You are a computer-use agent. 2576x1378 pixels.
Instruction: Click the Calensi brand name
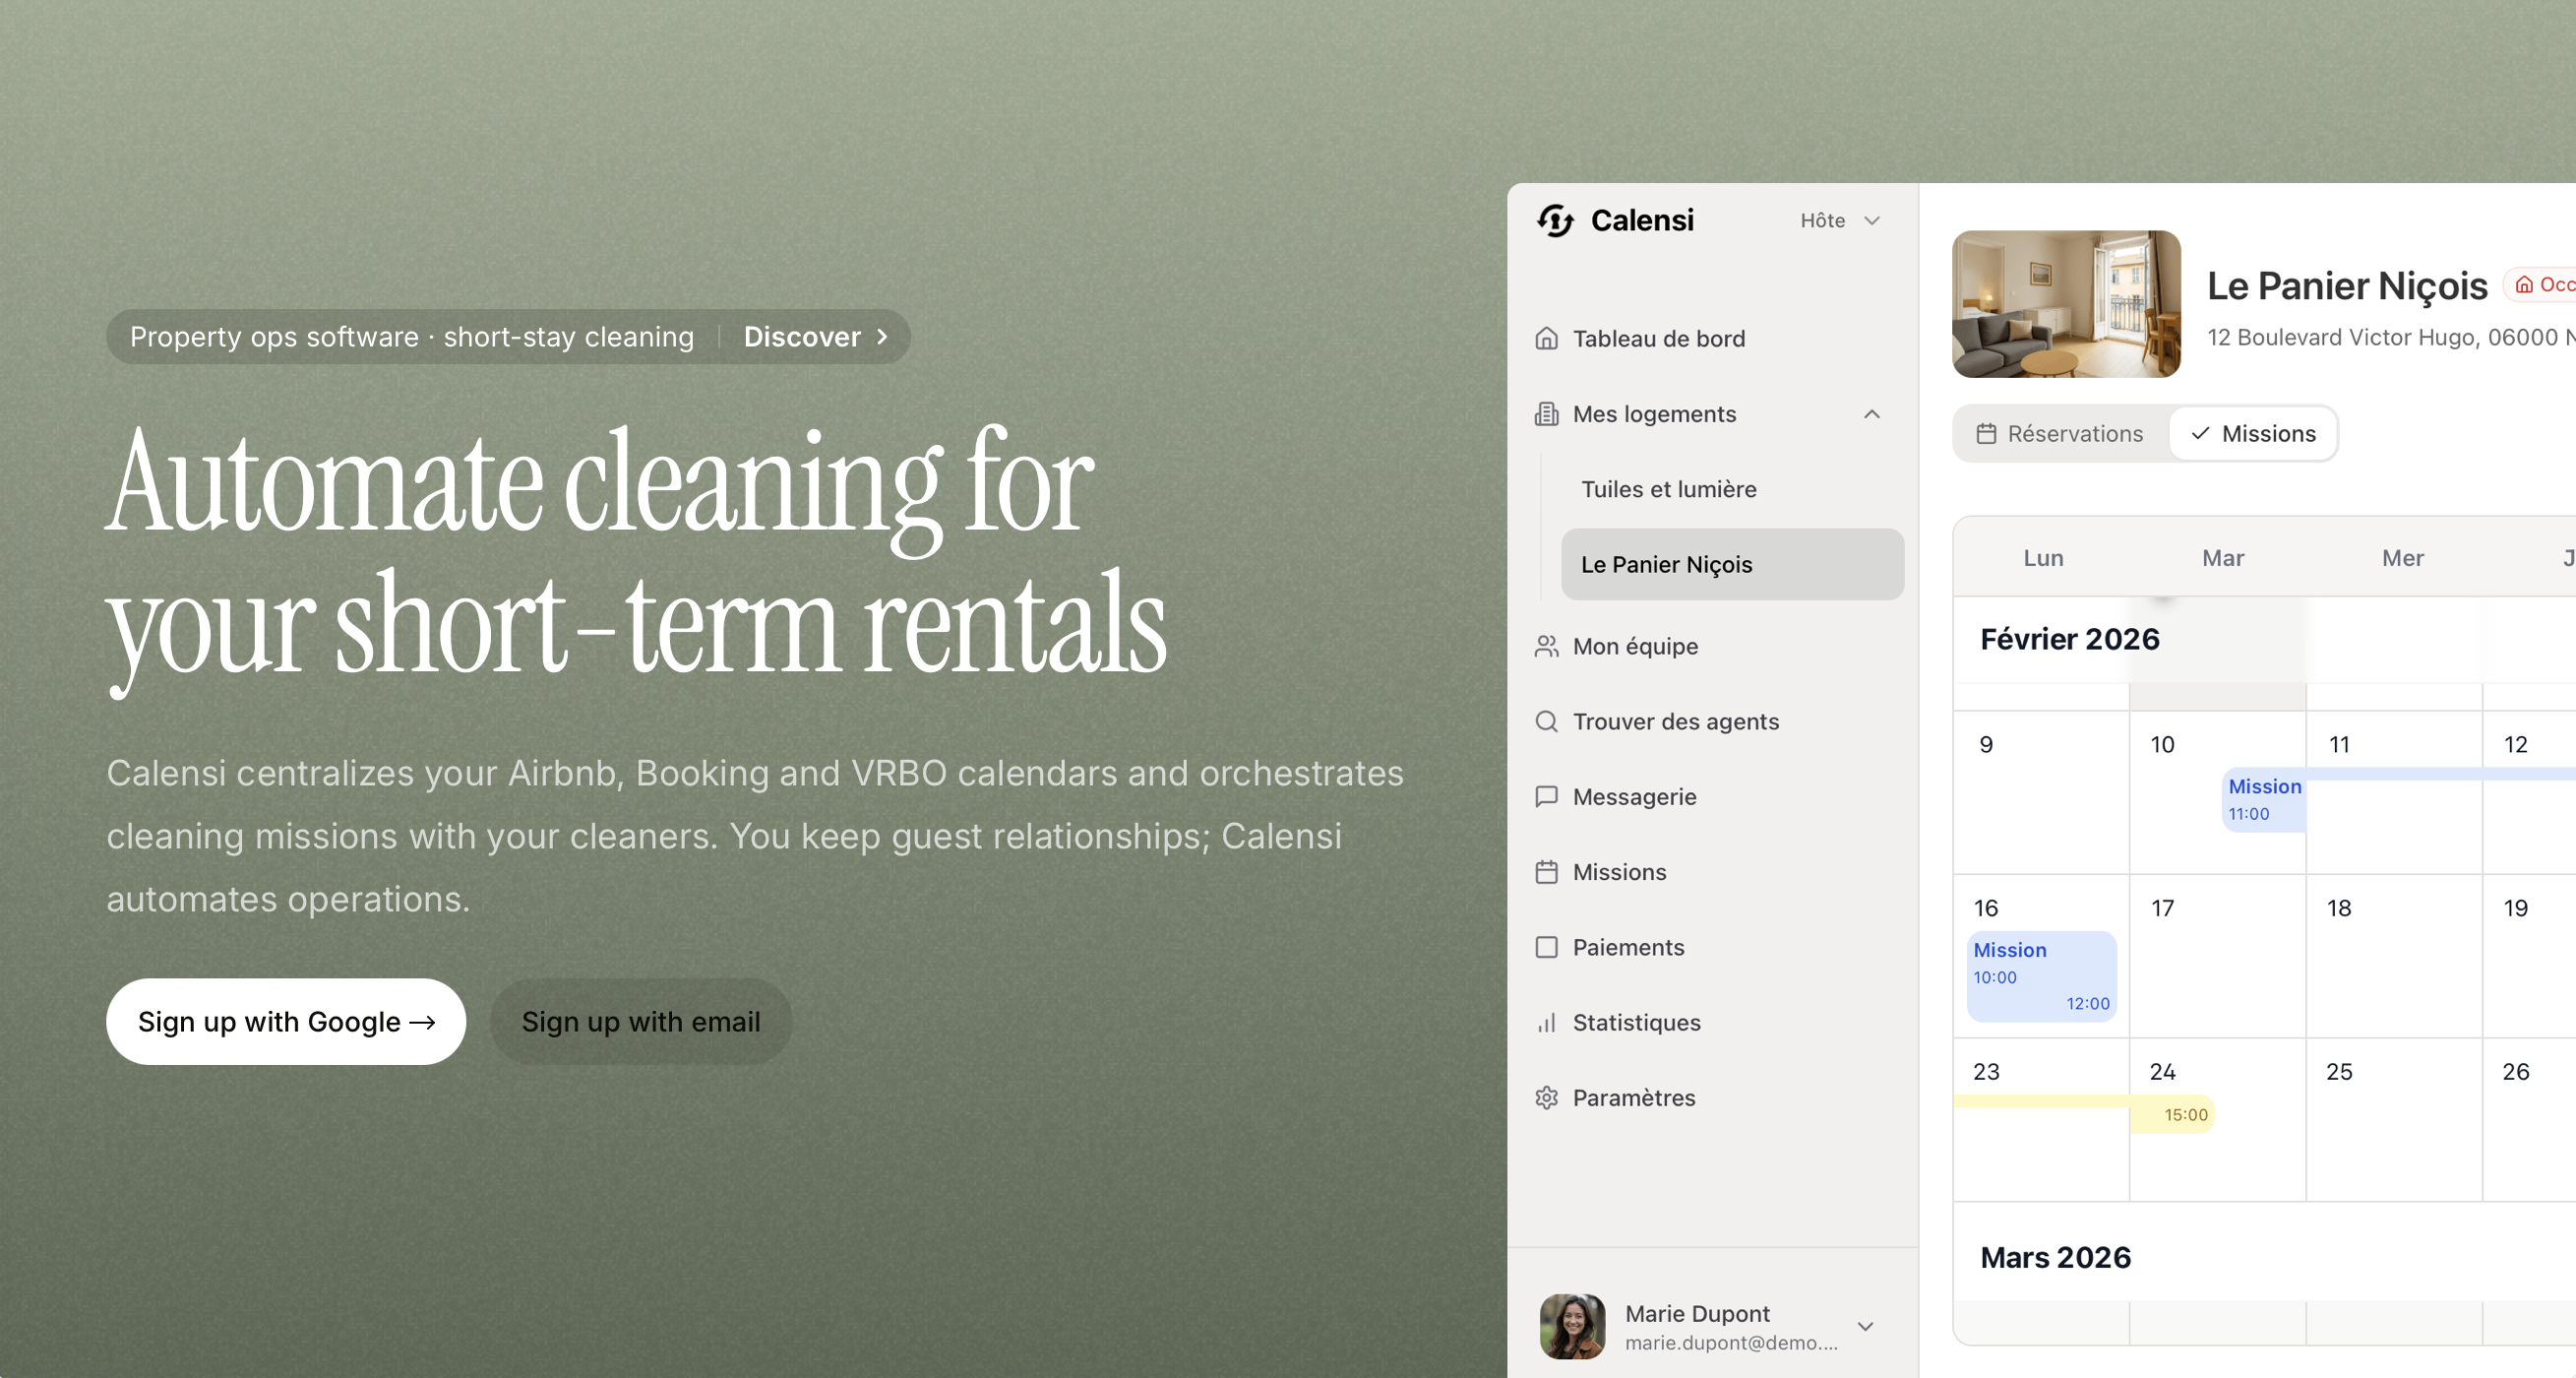[x=1642, y=220]
